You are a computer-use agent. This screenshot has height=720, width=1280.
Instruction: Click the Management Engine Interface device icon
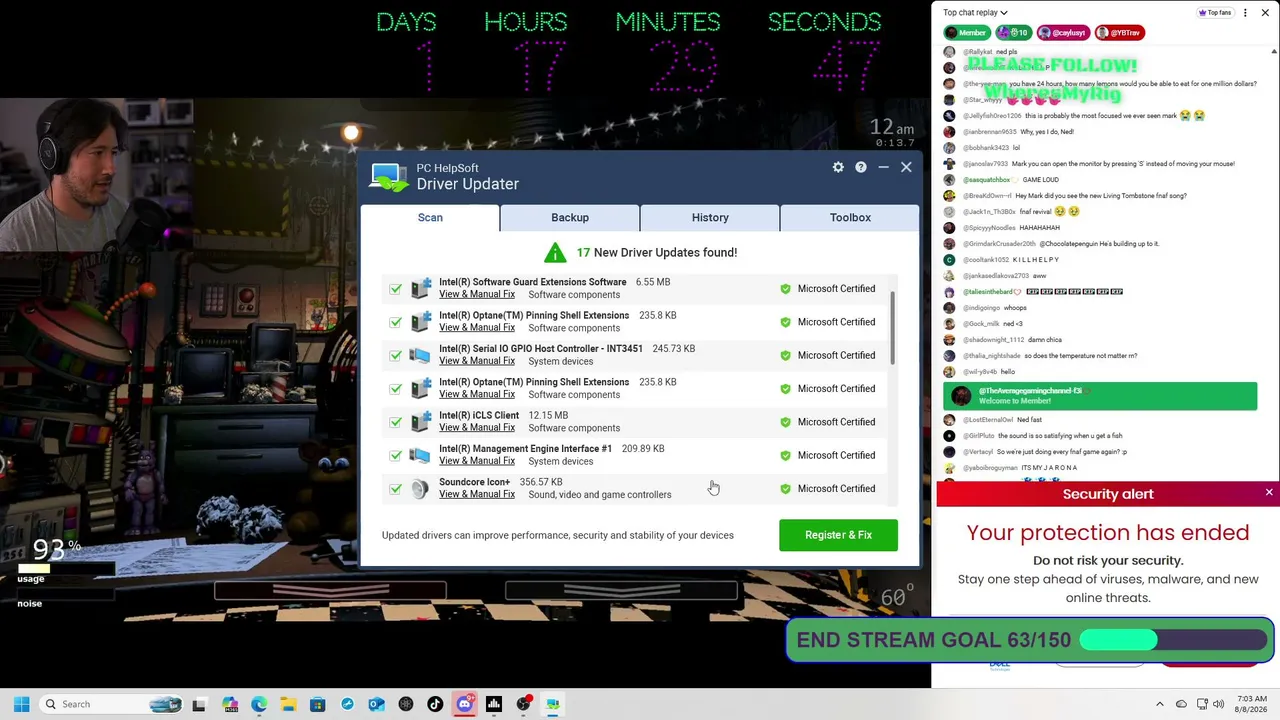[420, 455]
